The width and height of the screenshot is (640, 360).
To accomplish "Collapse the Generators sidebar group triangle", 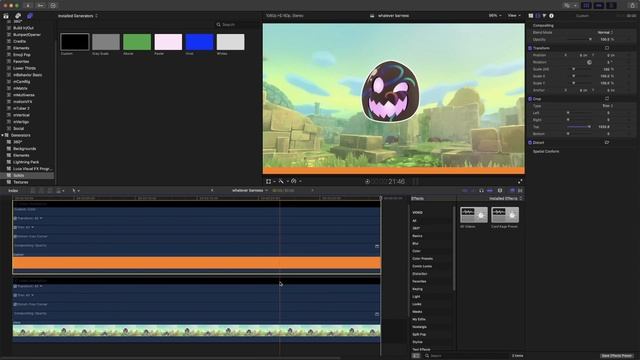I will [x=2, y=135].
